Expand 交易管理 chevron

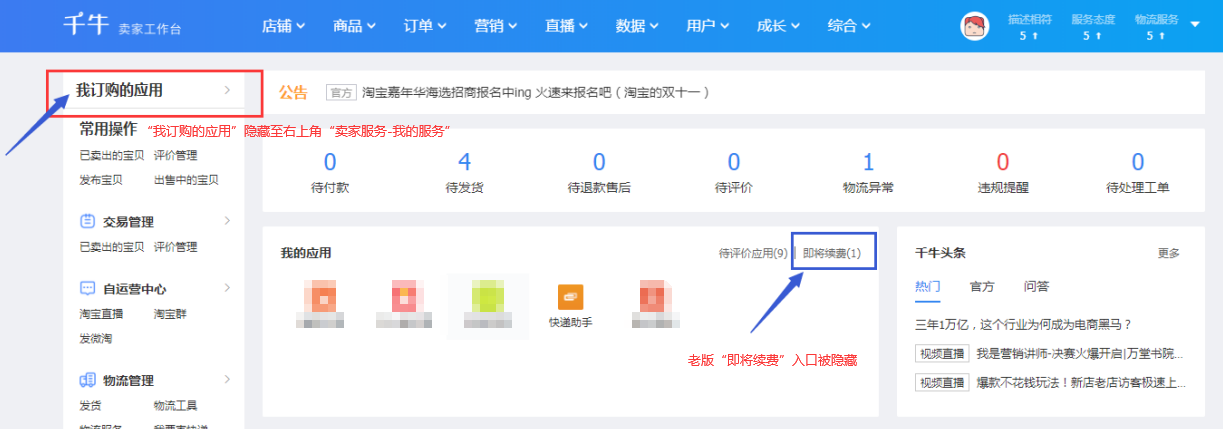(227, 220)
